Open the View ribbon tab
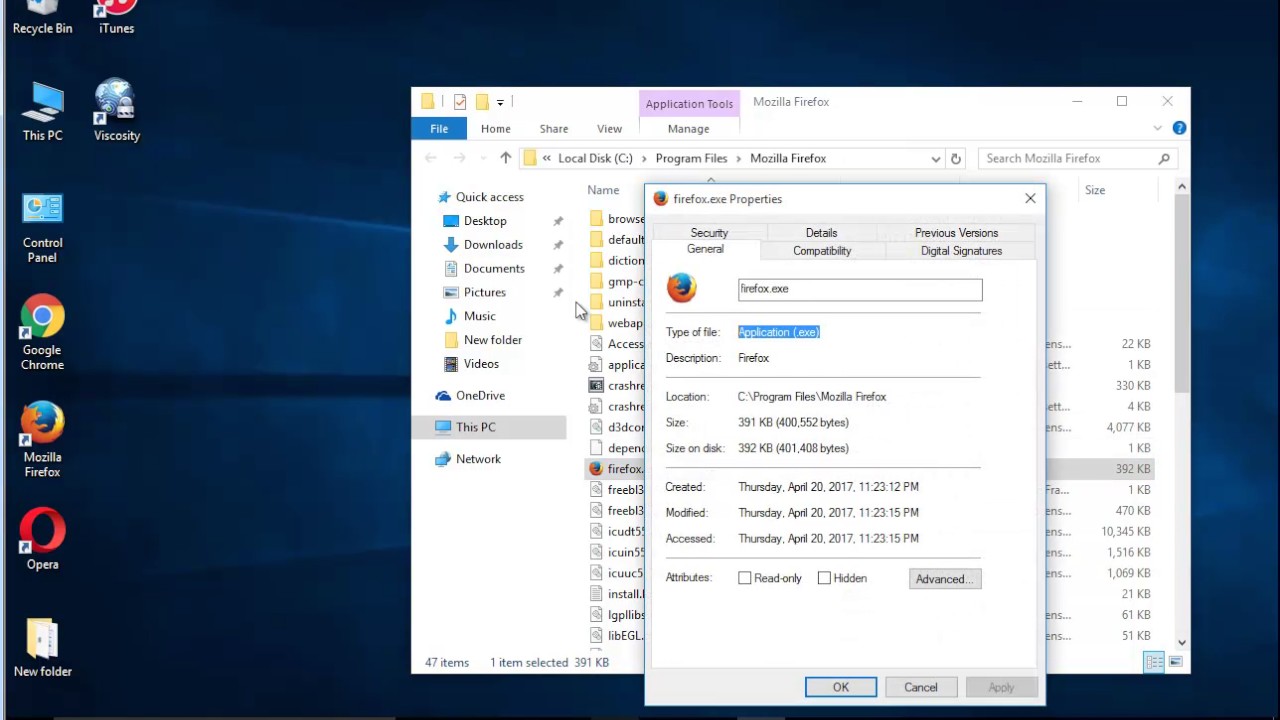The height and width of the screenshot is (720, 1280). (609, 128)
